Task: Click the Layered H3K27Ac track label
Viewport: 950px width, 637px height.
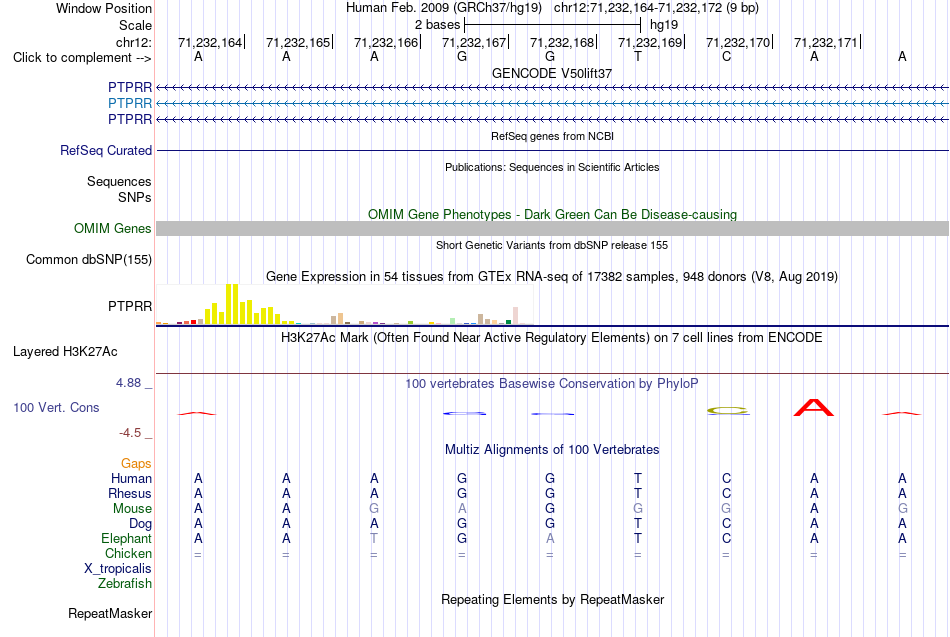Action: [65, 352]
